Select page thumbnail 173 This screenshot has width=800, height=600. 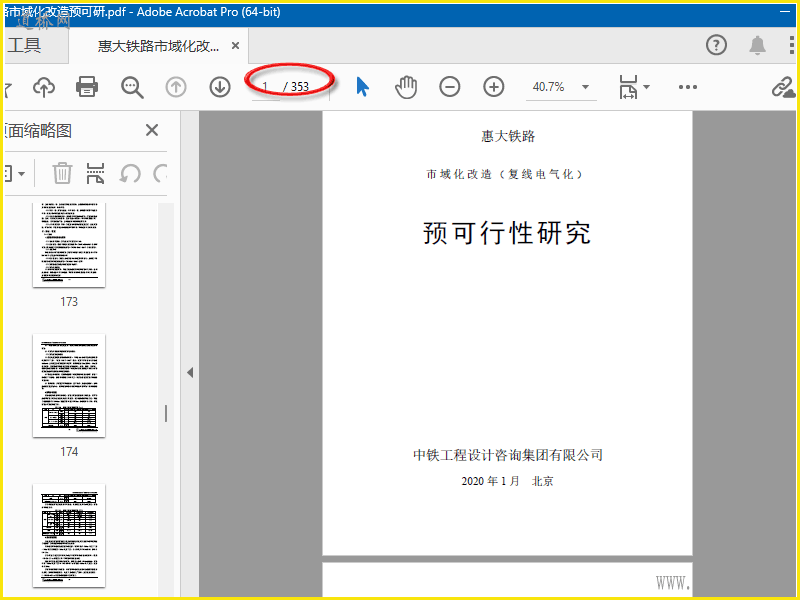pos(69,245)
